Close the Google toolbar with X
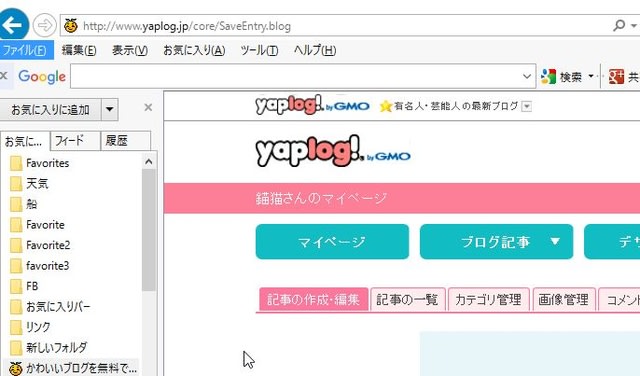 (4, 76)
